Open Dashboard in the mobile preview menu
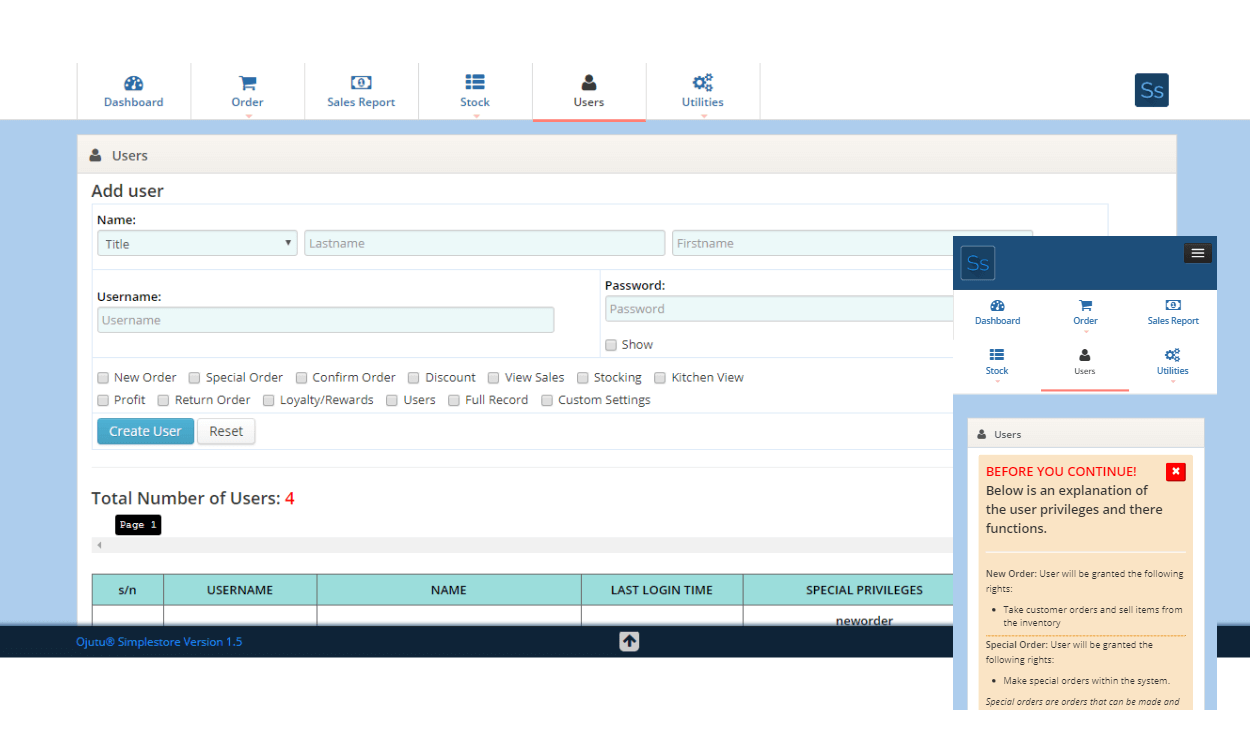Image resolution: width=1250 pixels, height=750 pixels. (998, 312)
